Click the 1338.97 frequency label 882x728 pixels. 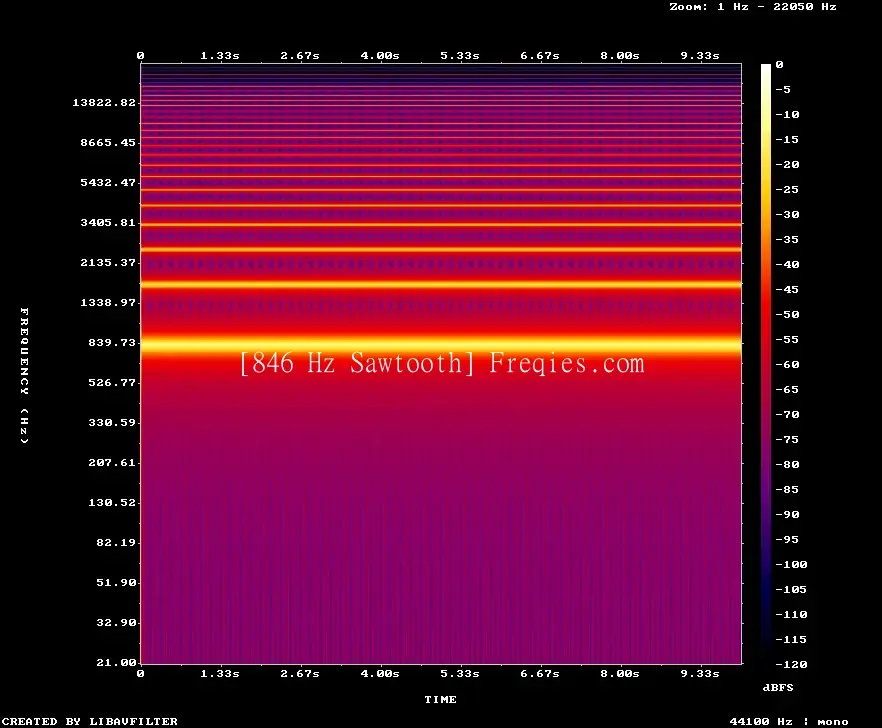coord(108,302)
